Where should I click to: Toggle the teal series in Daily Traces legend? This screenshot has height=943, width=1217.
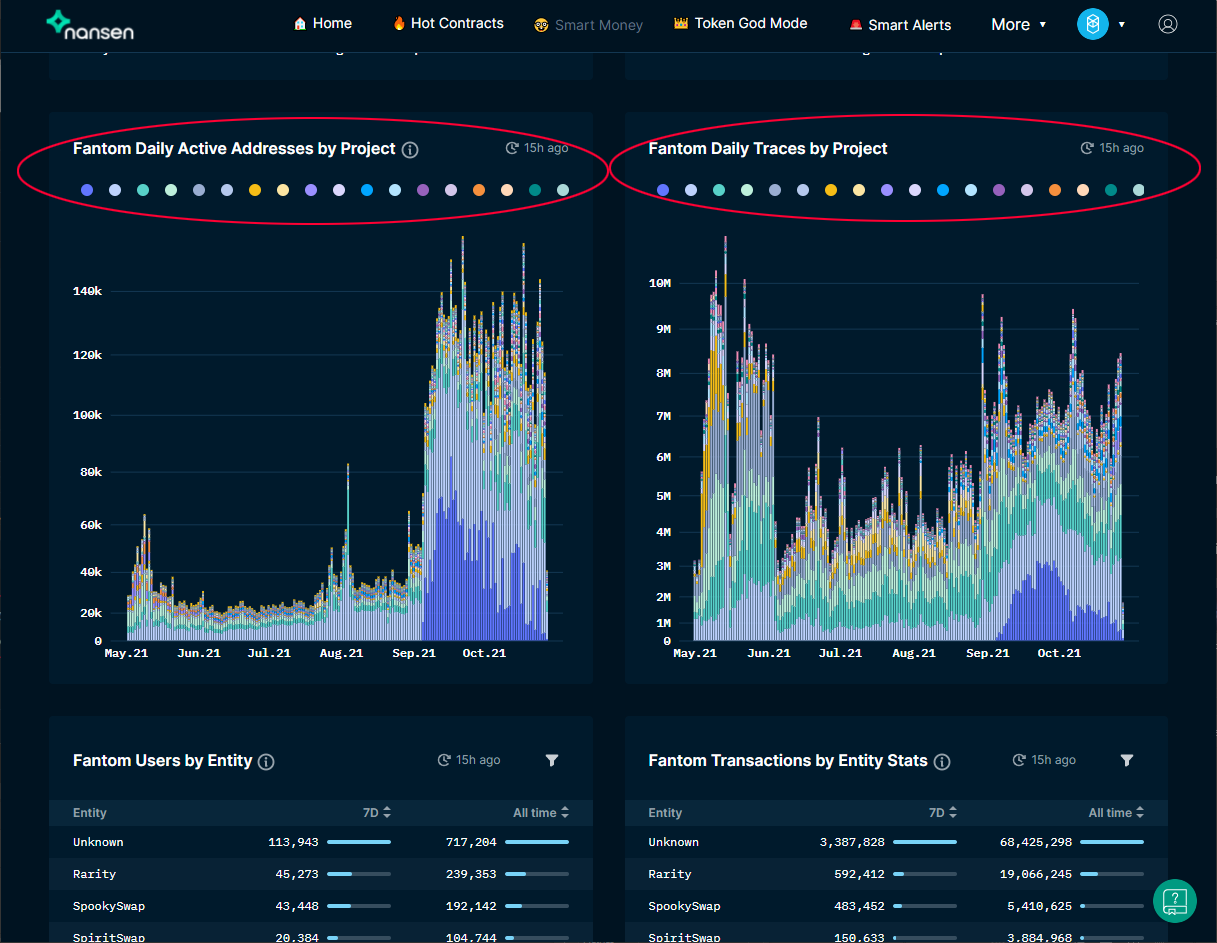[x=719, y=189]
